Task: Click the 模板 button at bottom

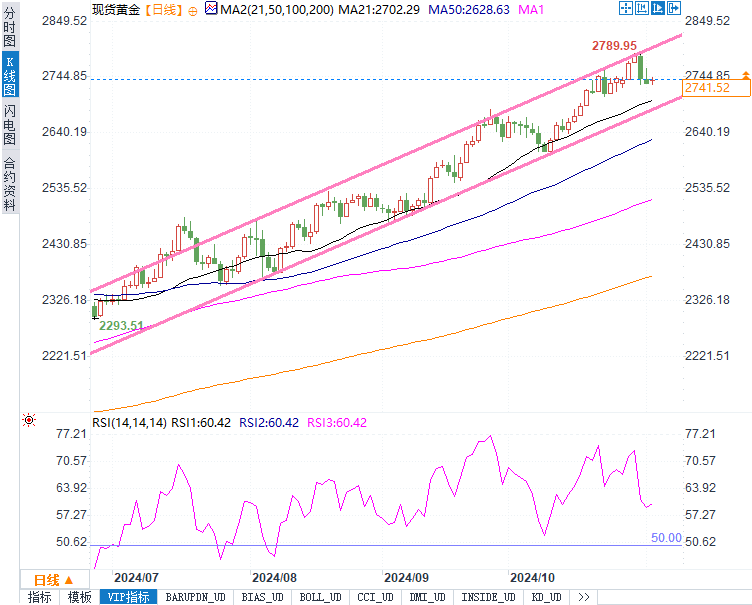Action: (x=80, y=597)
